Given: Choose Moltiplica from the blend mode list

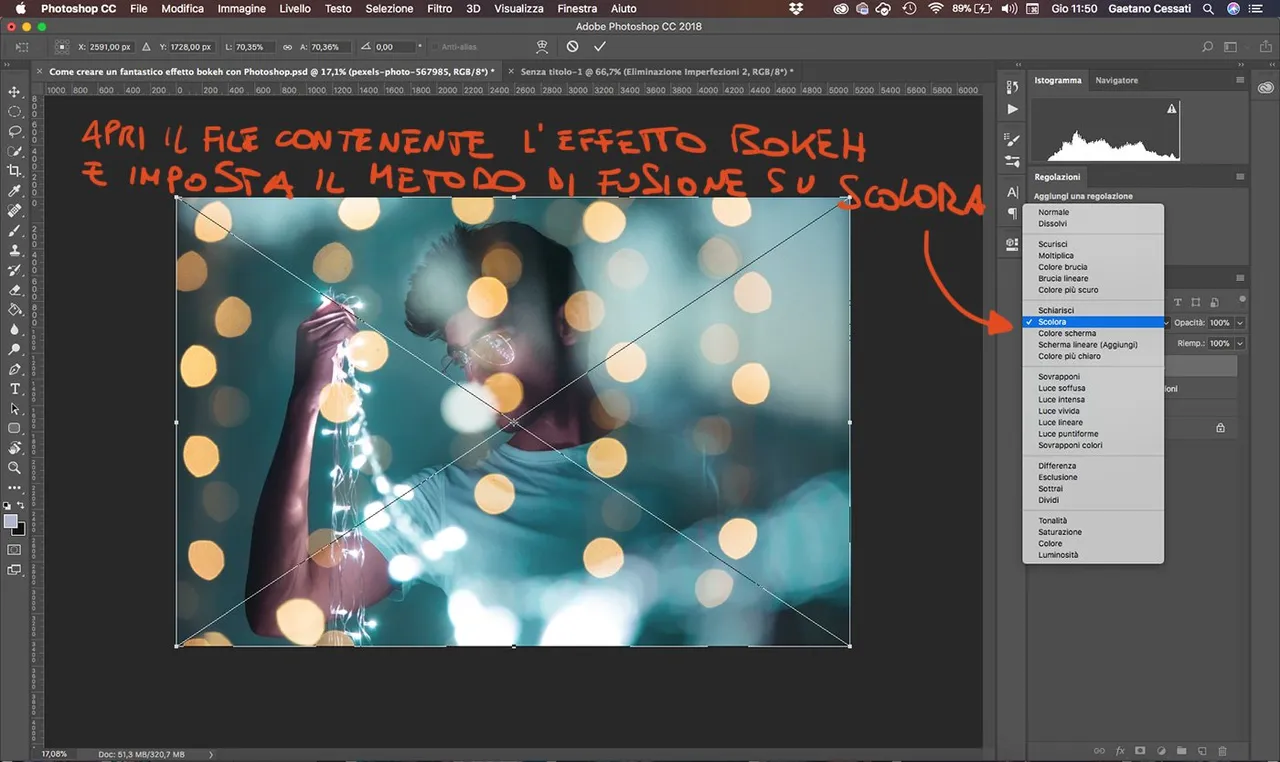Looking at the screenshot, I should (1056, 256).
